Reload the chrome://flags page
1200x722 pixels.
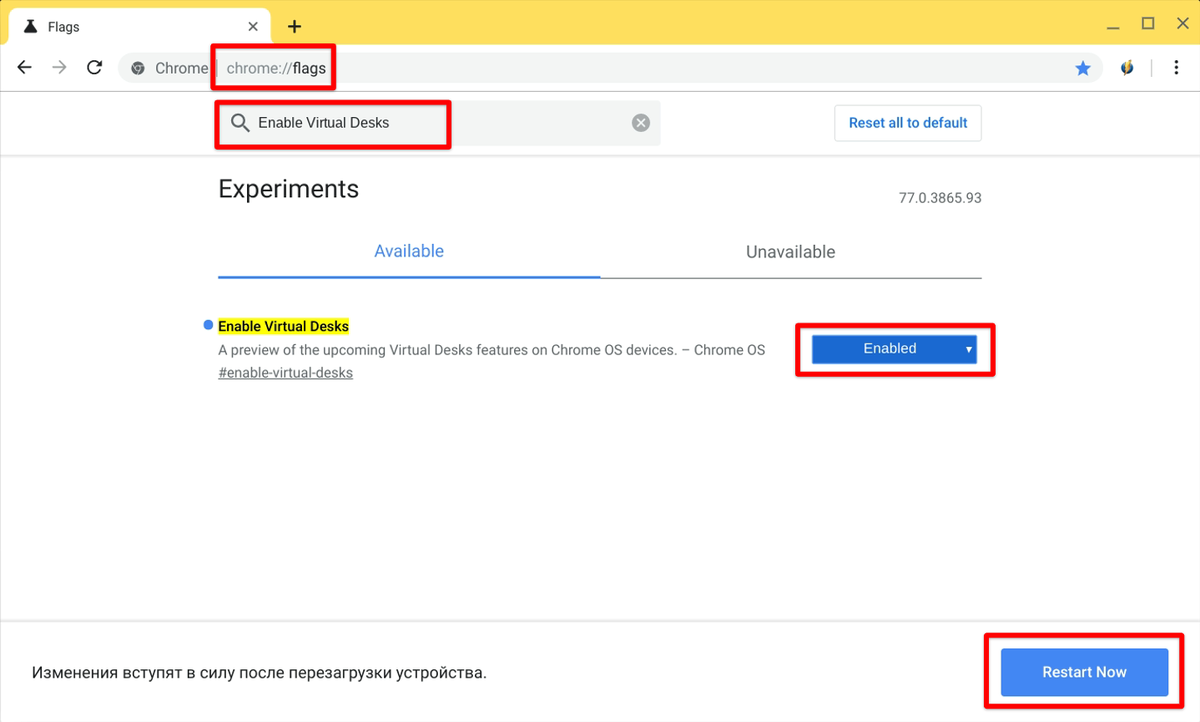click(x=94, y=68)
